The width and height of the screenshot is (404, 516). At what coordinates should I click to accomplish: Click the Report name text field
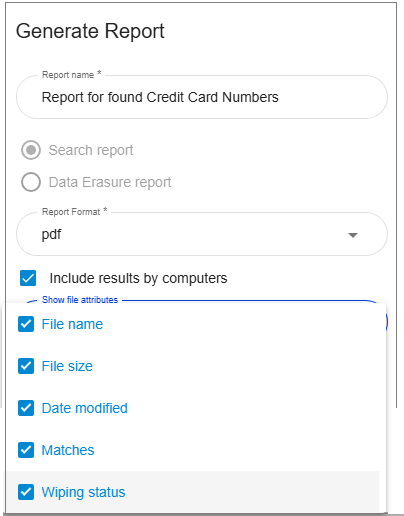pyautogui.click(x=202, y=97)
